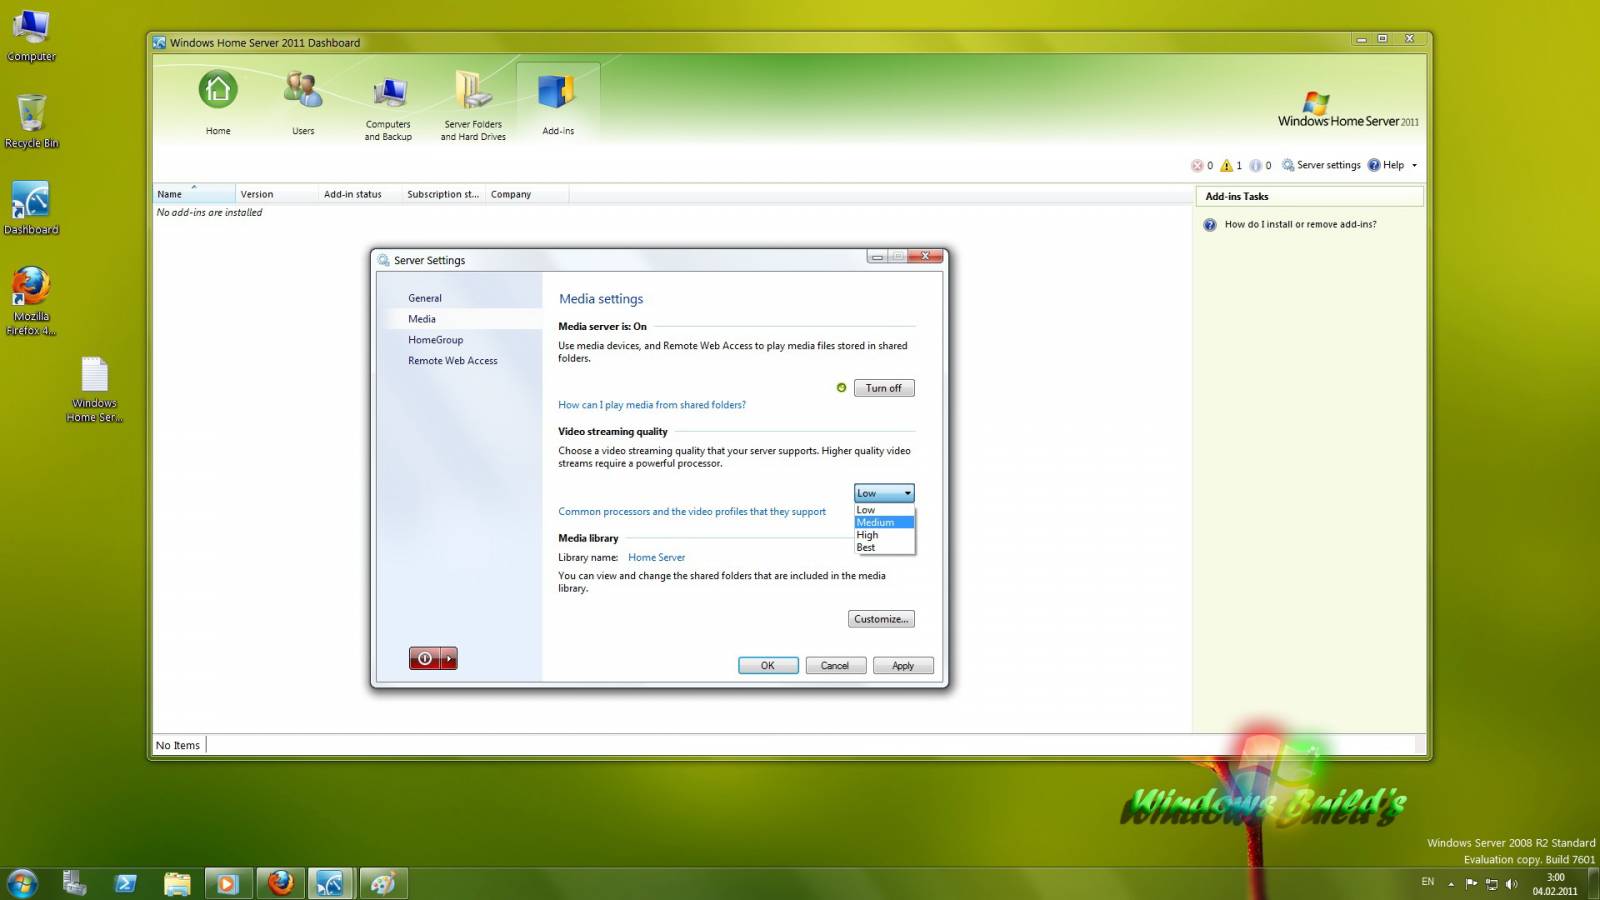Expand the shutdown options arrow
1600x900 pixels.
pos(449,658)
